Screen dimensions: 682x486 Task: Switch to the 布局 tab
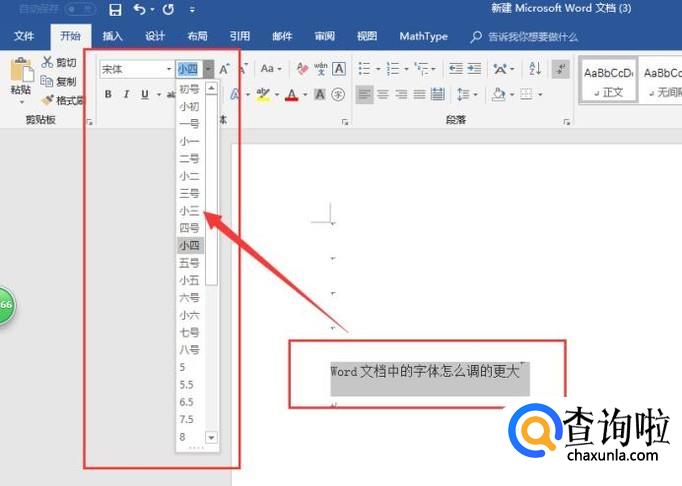pos(197,36)
